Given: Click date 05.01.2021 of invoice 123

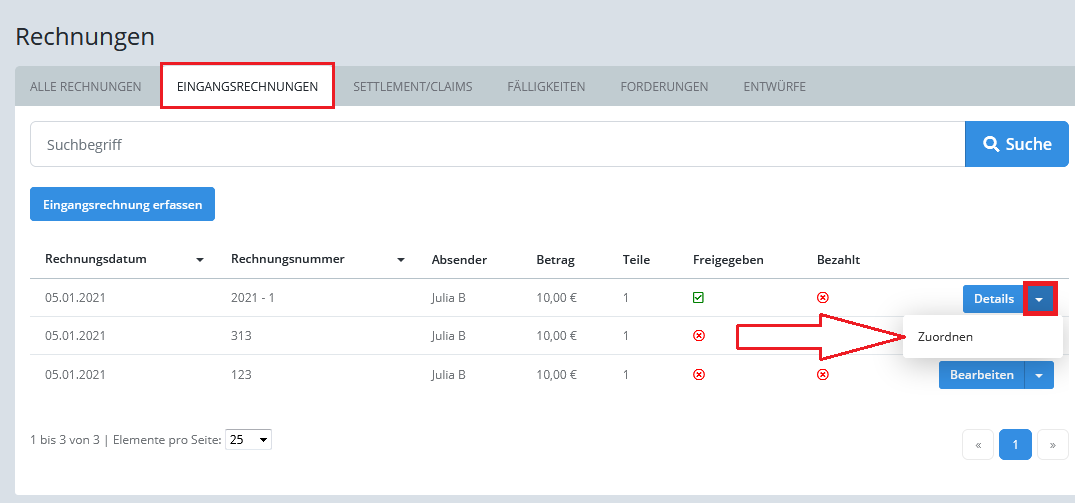Looking at the screenshot, I should [75, 375].
